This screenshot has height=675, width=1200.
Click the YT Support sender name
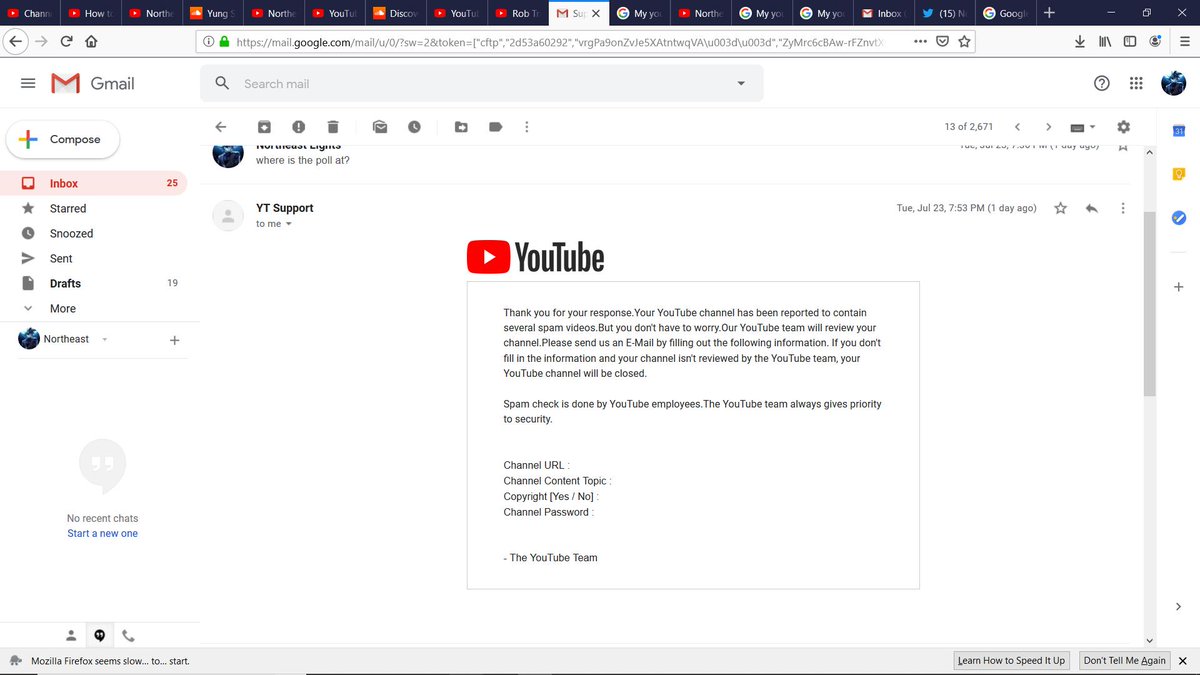coord(285,208)
